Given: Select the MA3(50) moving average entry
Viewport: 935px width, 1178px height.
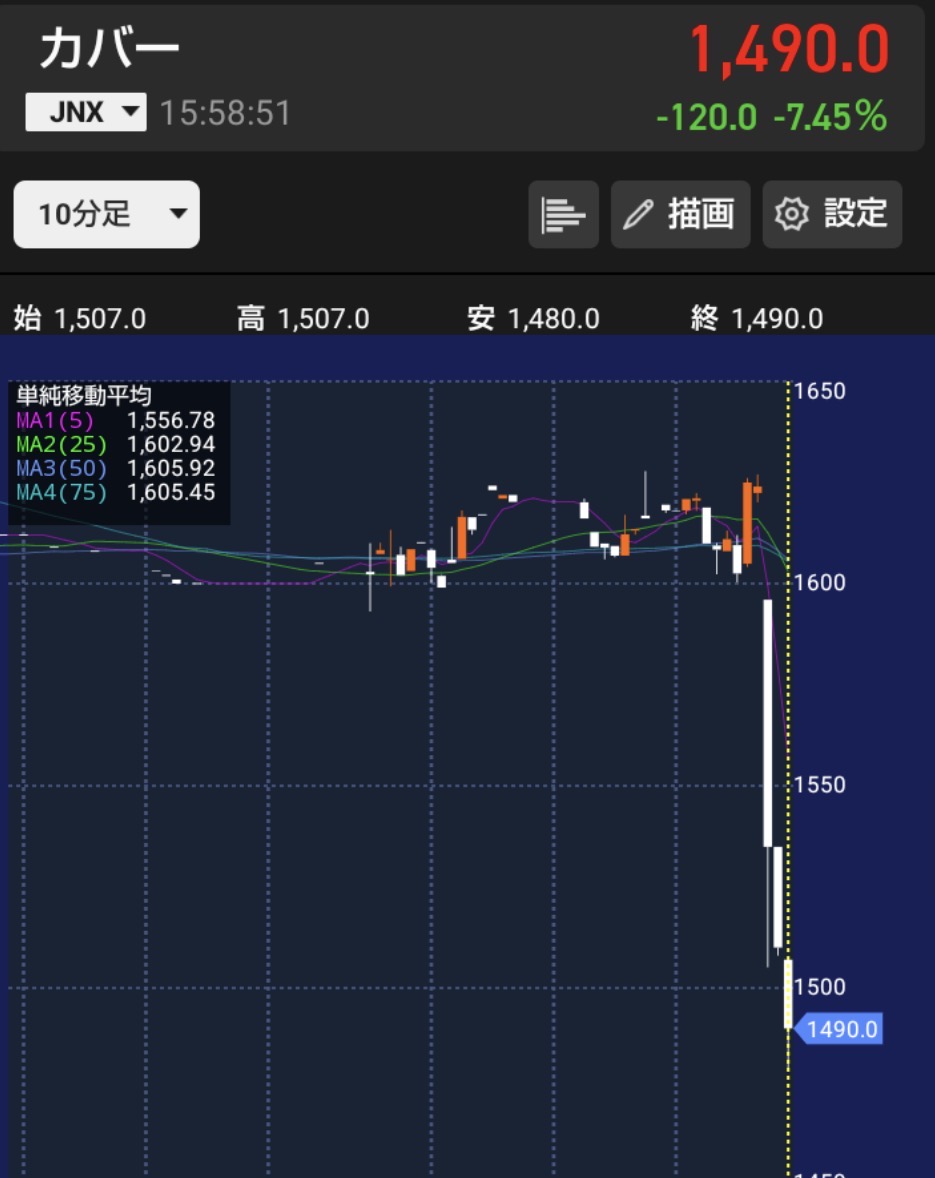Looking at the screenshot, I should (x=116, y=468).
